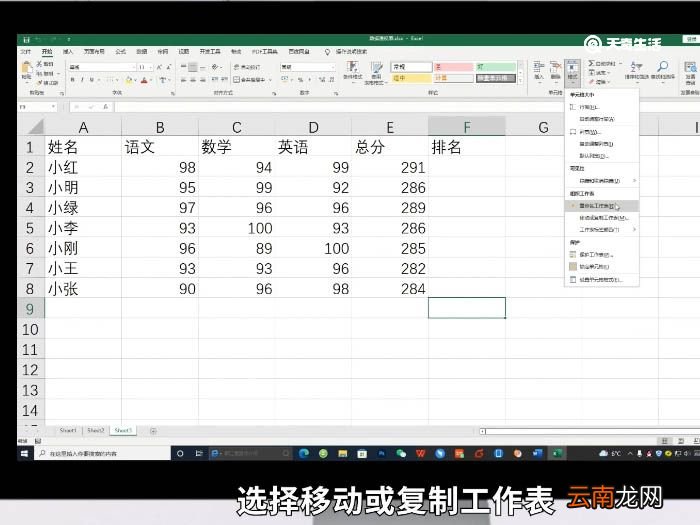Open the Windows Start menu

click(x=25, y=454)
